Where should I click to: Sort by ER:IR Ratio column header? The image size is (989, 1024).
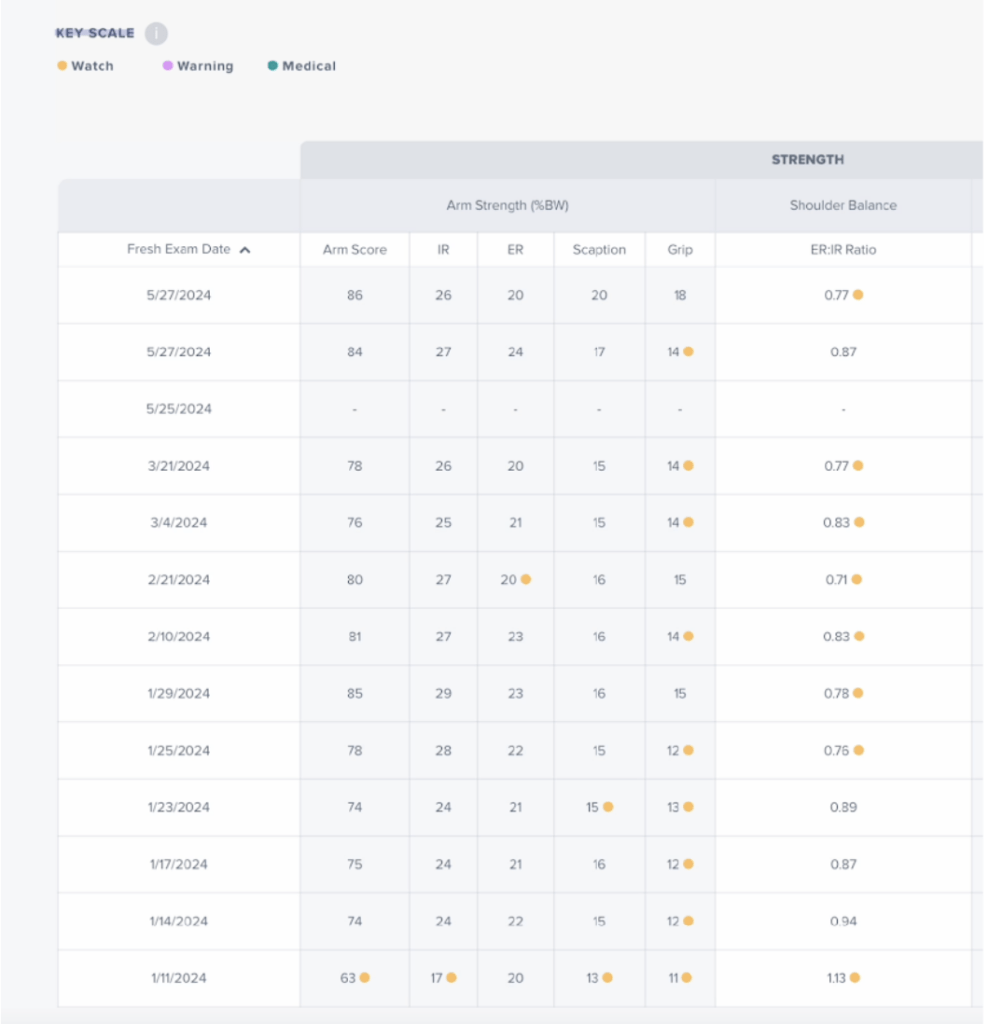click(x=843, y=250)
